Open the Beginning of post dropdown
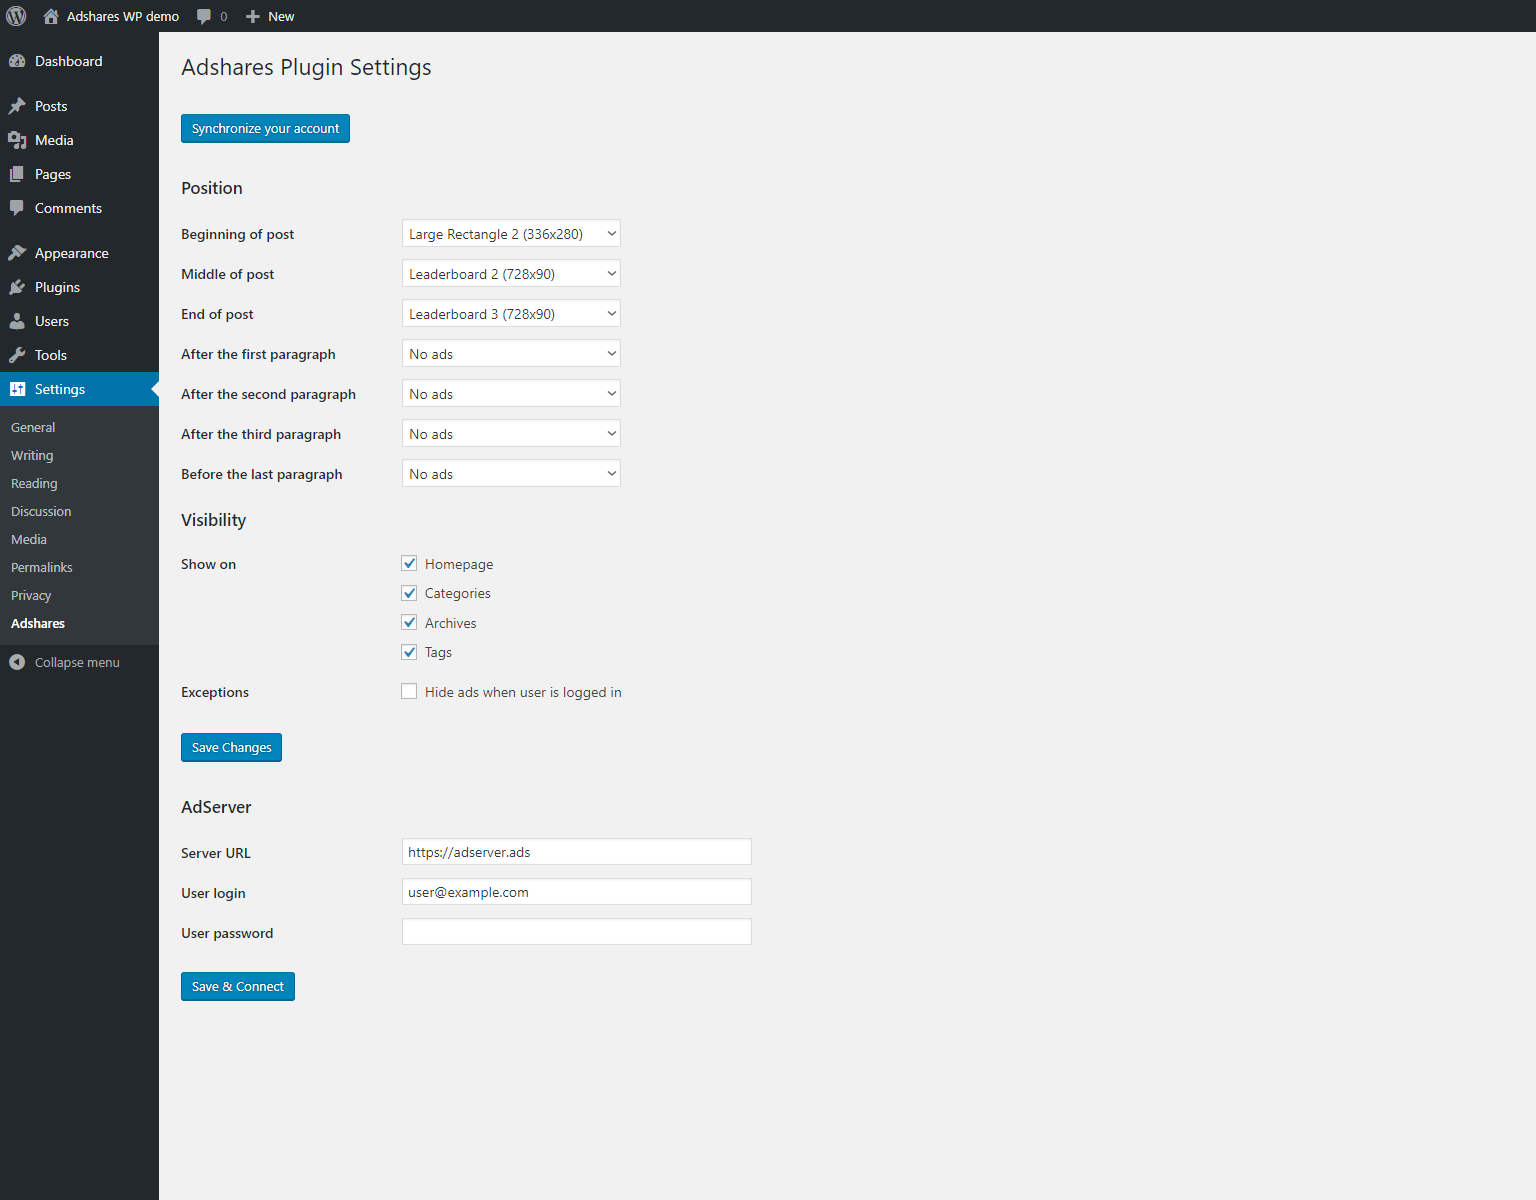The height and width of the screenshot is (1200, 1536). [x=511, y=233]
